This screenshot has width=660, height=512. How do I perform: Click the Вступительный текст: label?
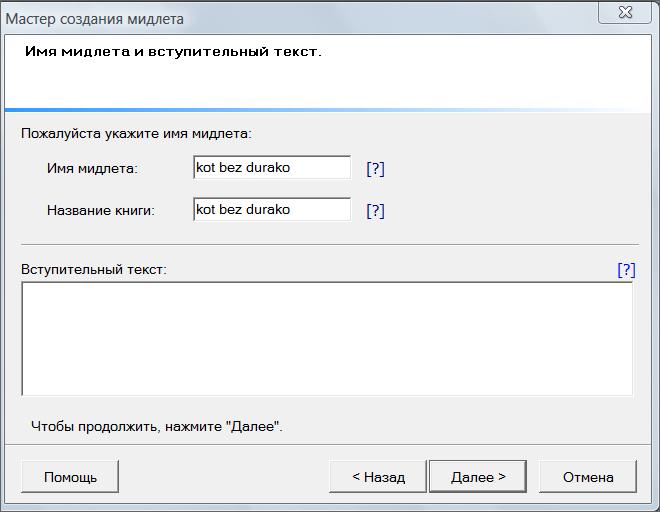94,270
